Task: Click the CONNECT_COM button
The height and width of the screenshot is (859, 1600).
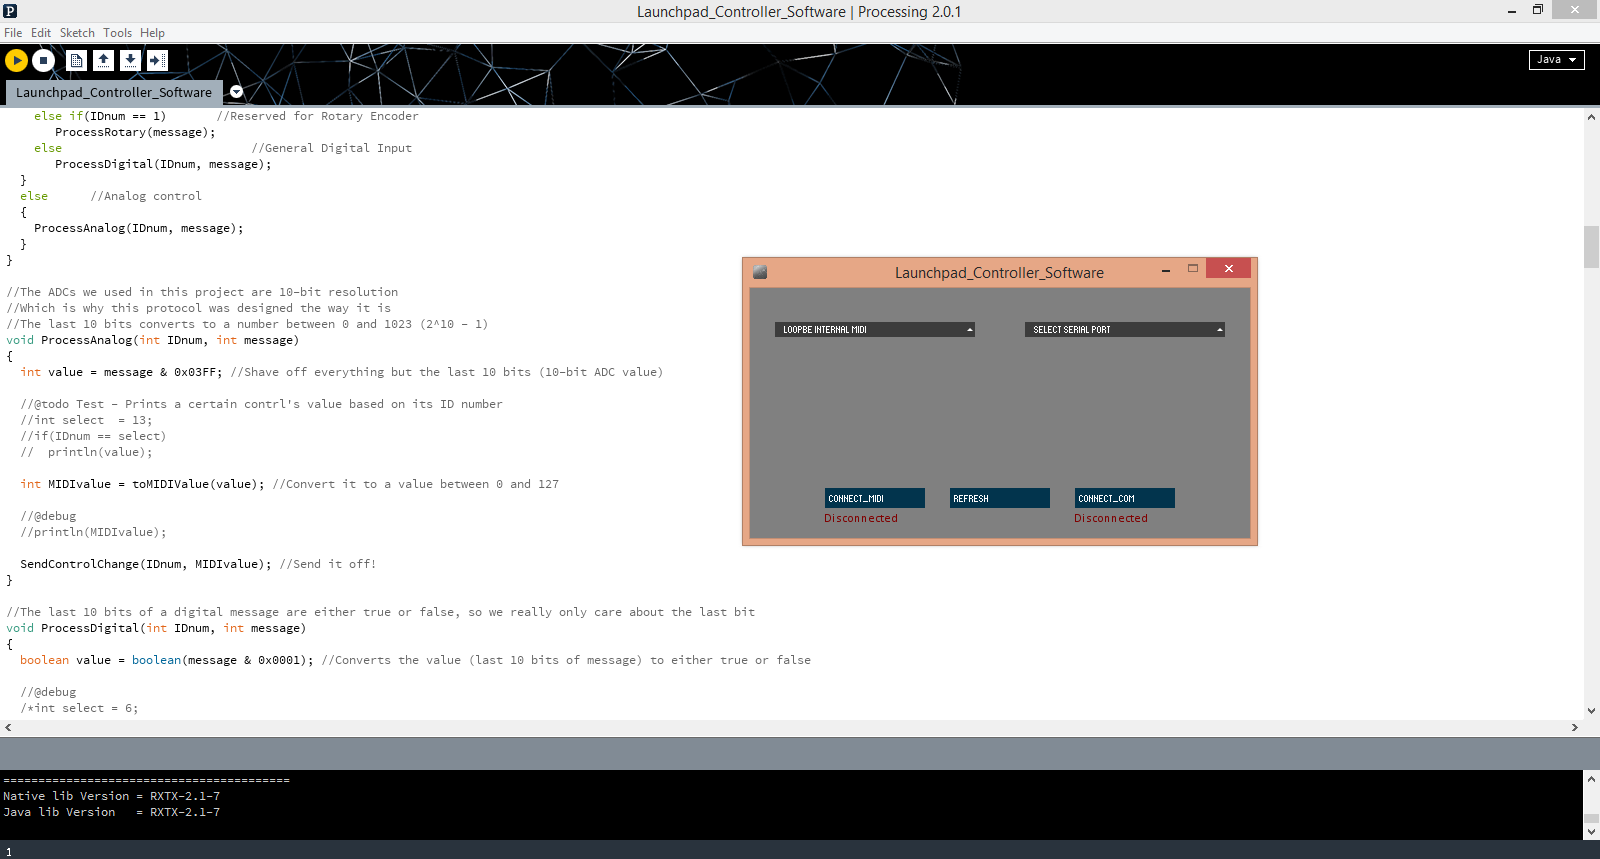Action: [1124, 498]
